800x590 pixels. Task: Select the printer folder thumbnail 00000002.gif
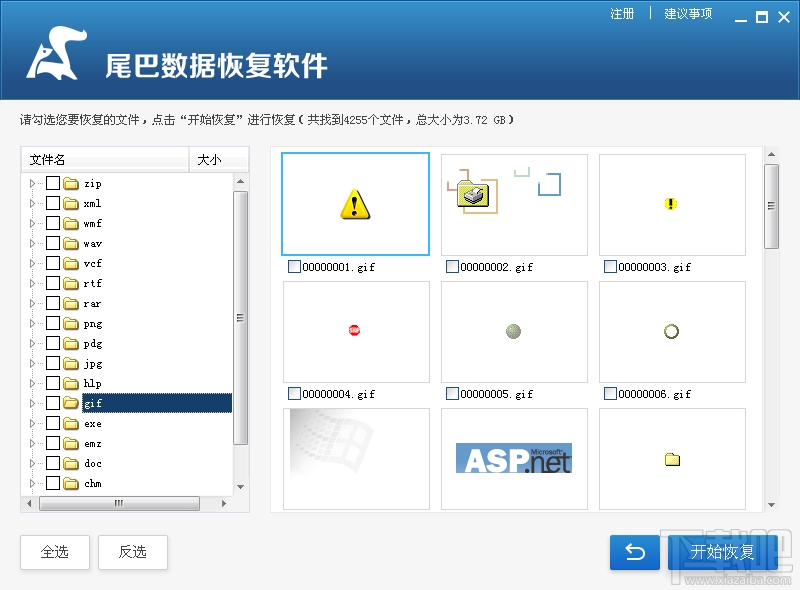click(514, 205)
